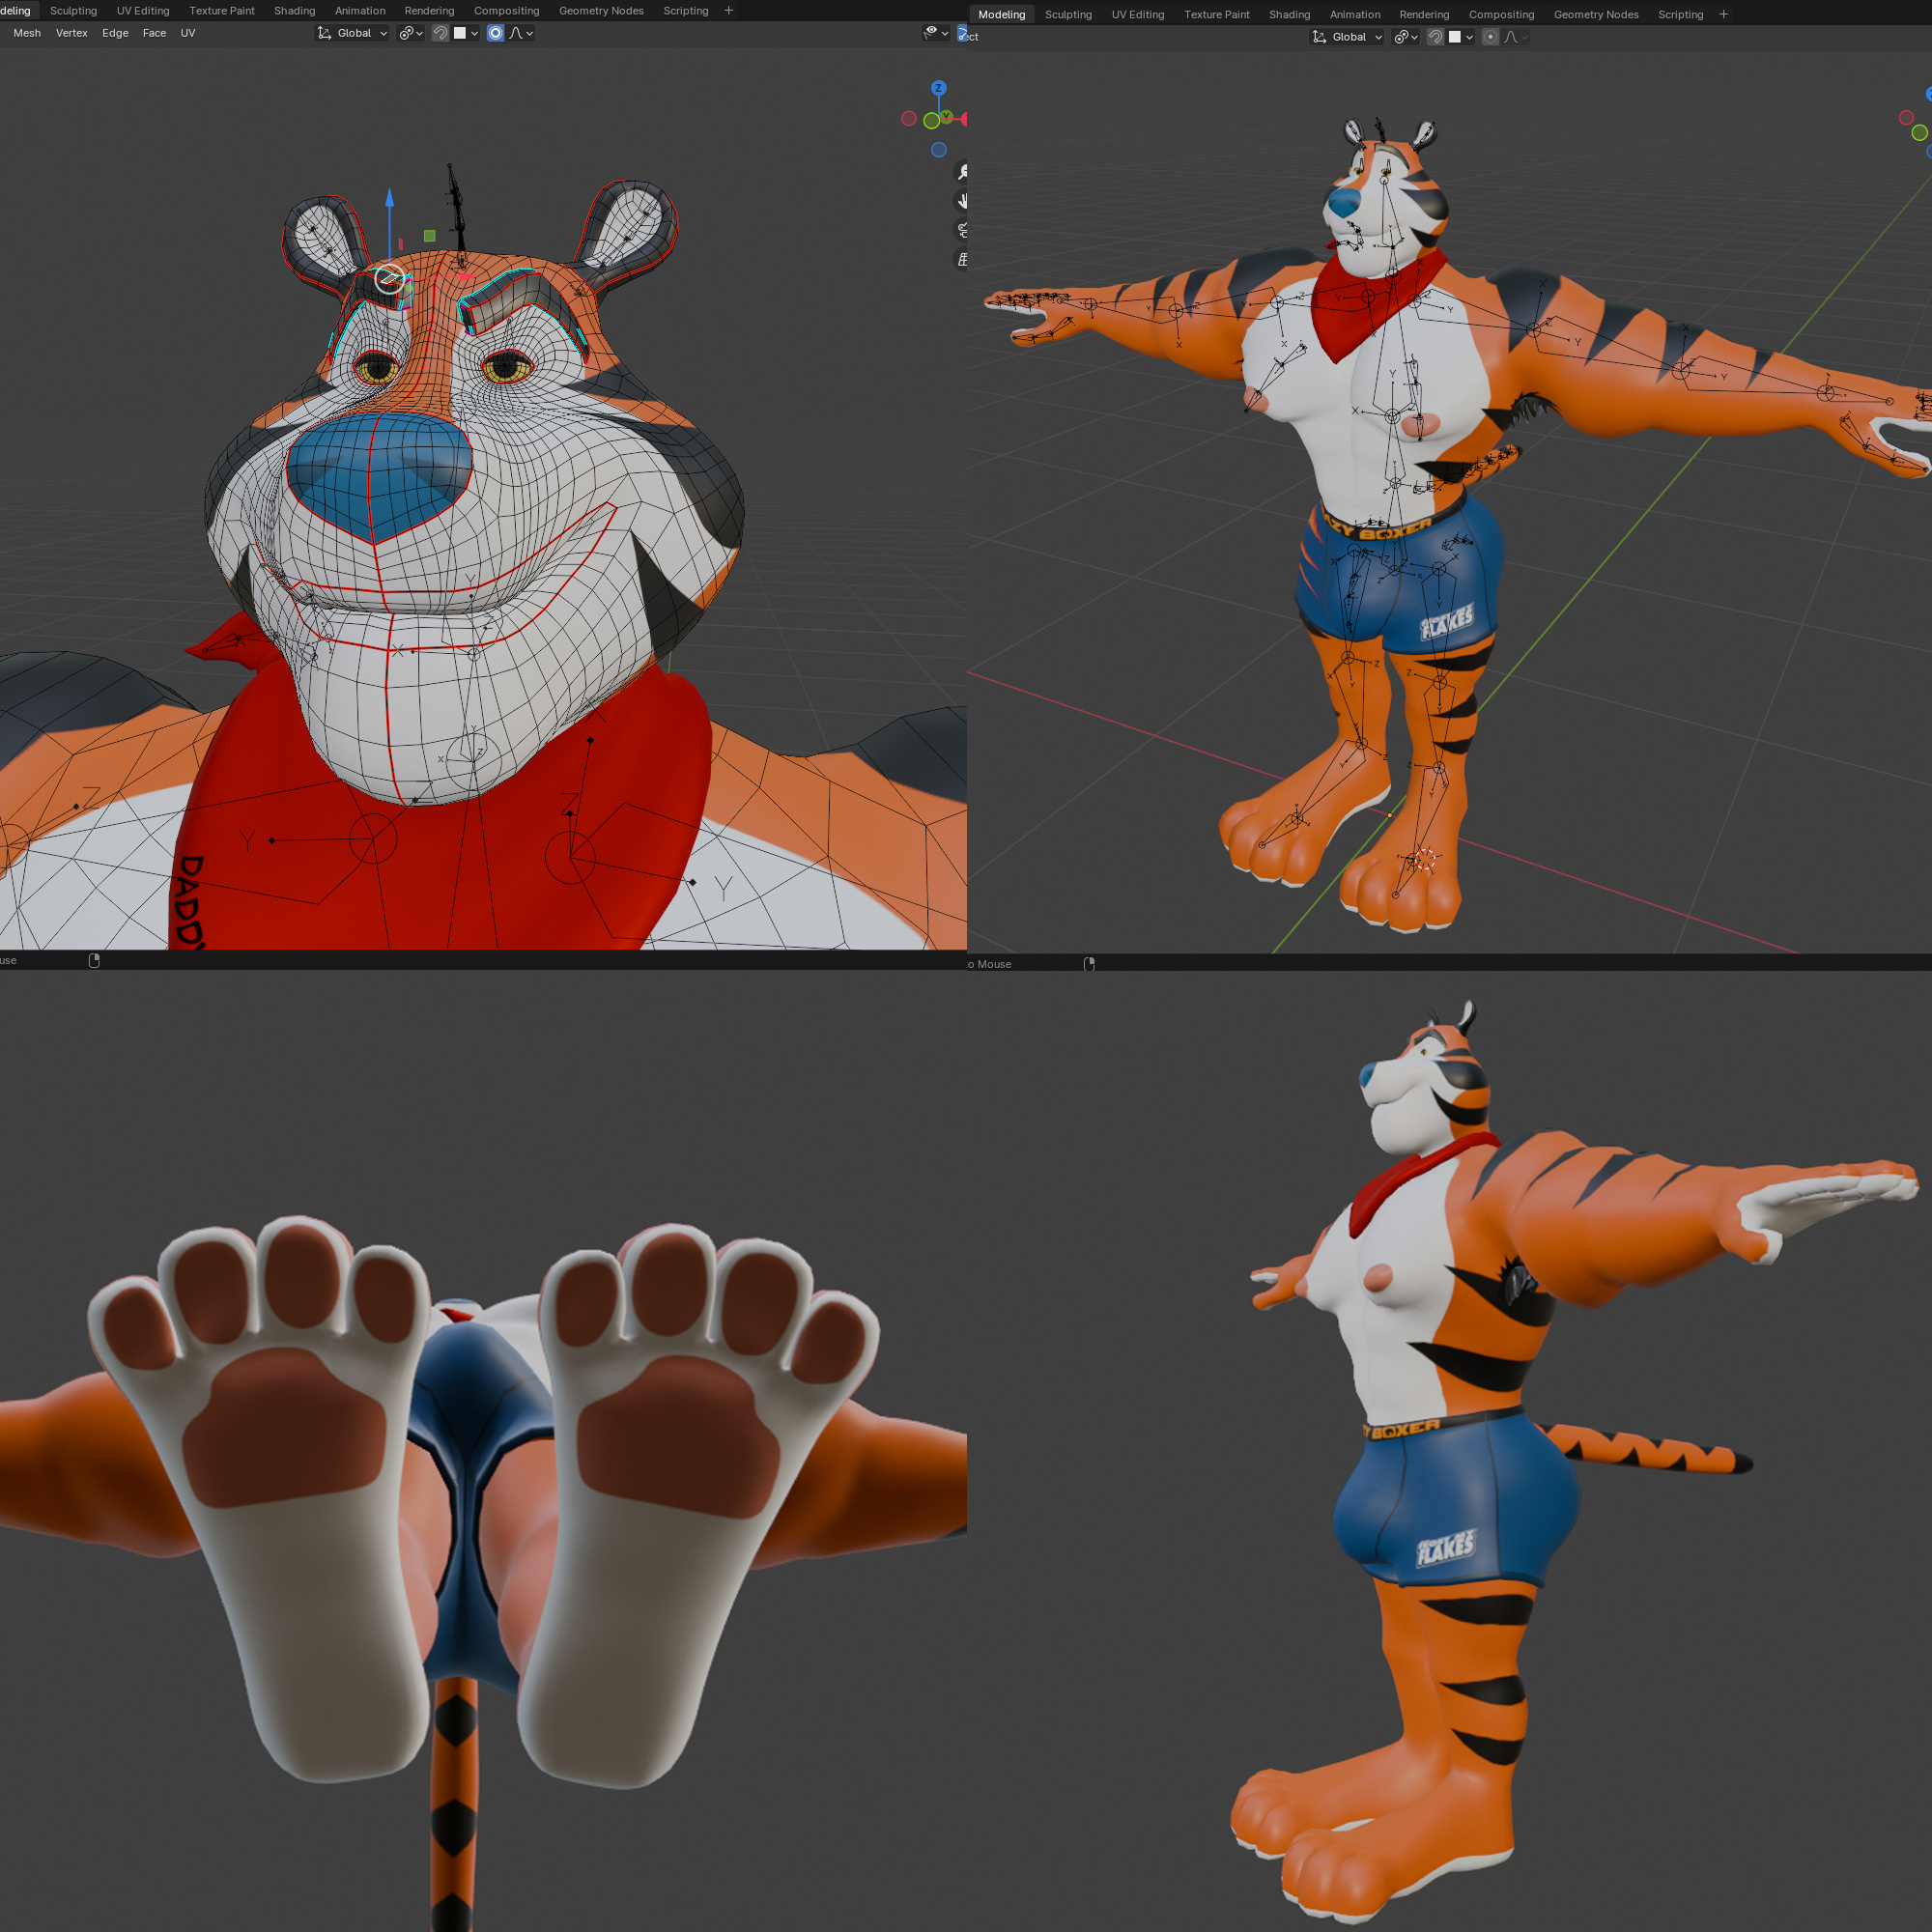Screen dimensions: 1932x1932
Task: Open the UV menu
Action: point(188,33)
